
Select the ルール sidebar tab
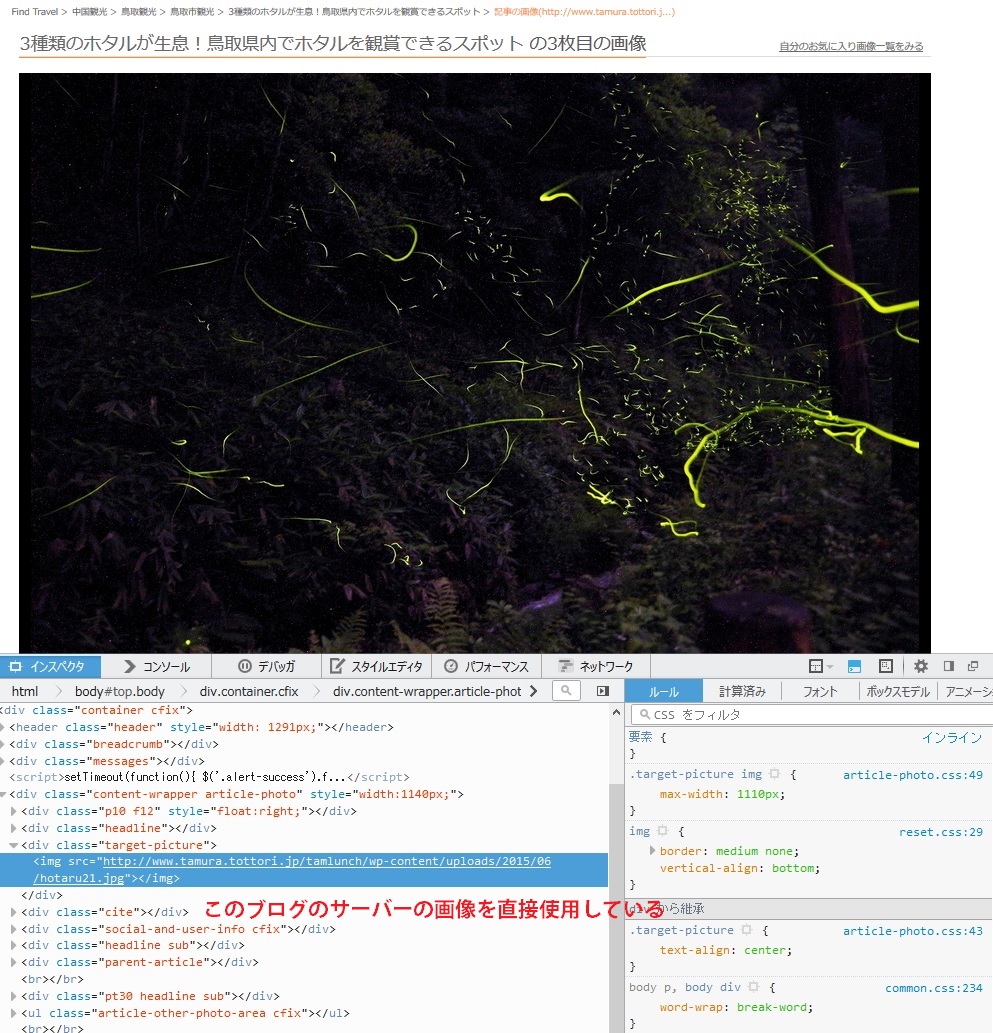[x=663, y=691]
